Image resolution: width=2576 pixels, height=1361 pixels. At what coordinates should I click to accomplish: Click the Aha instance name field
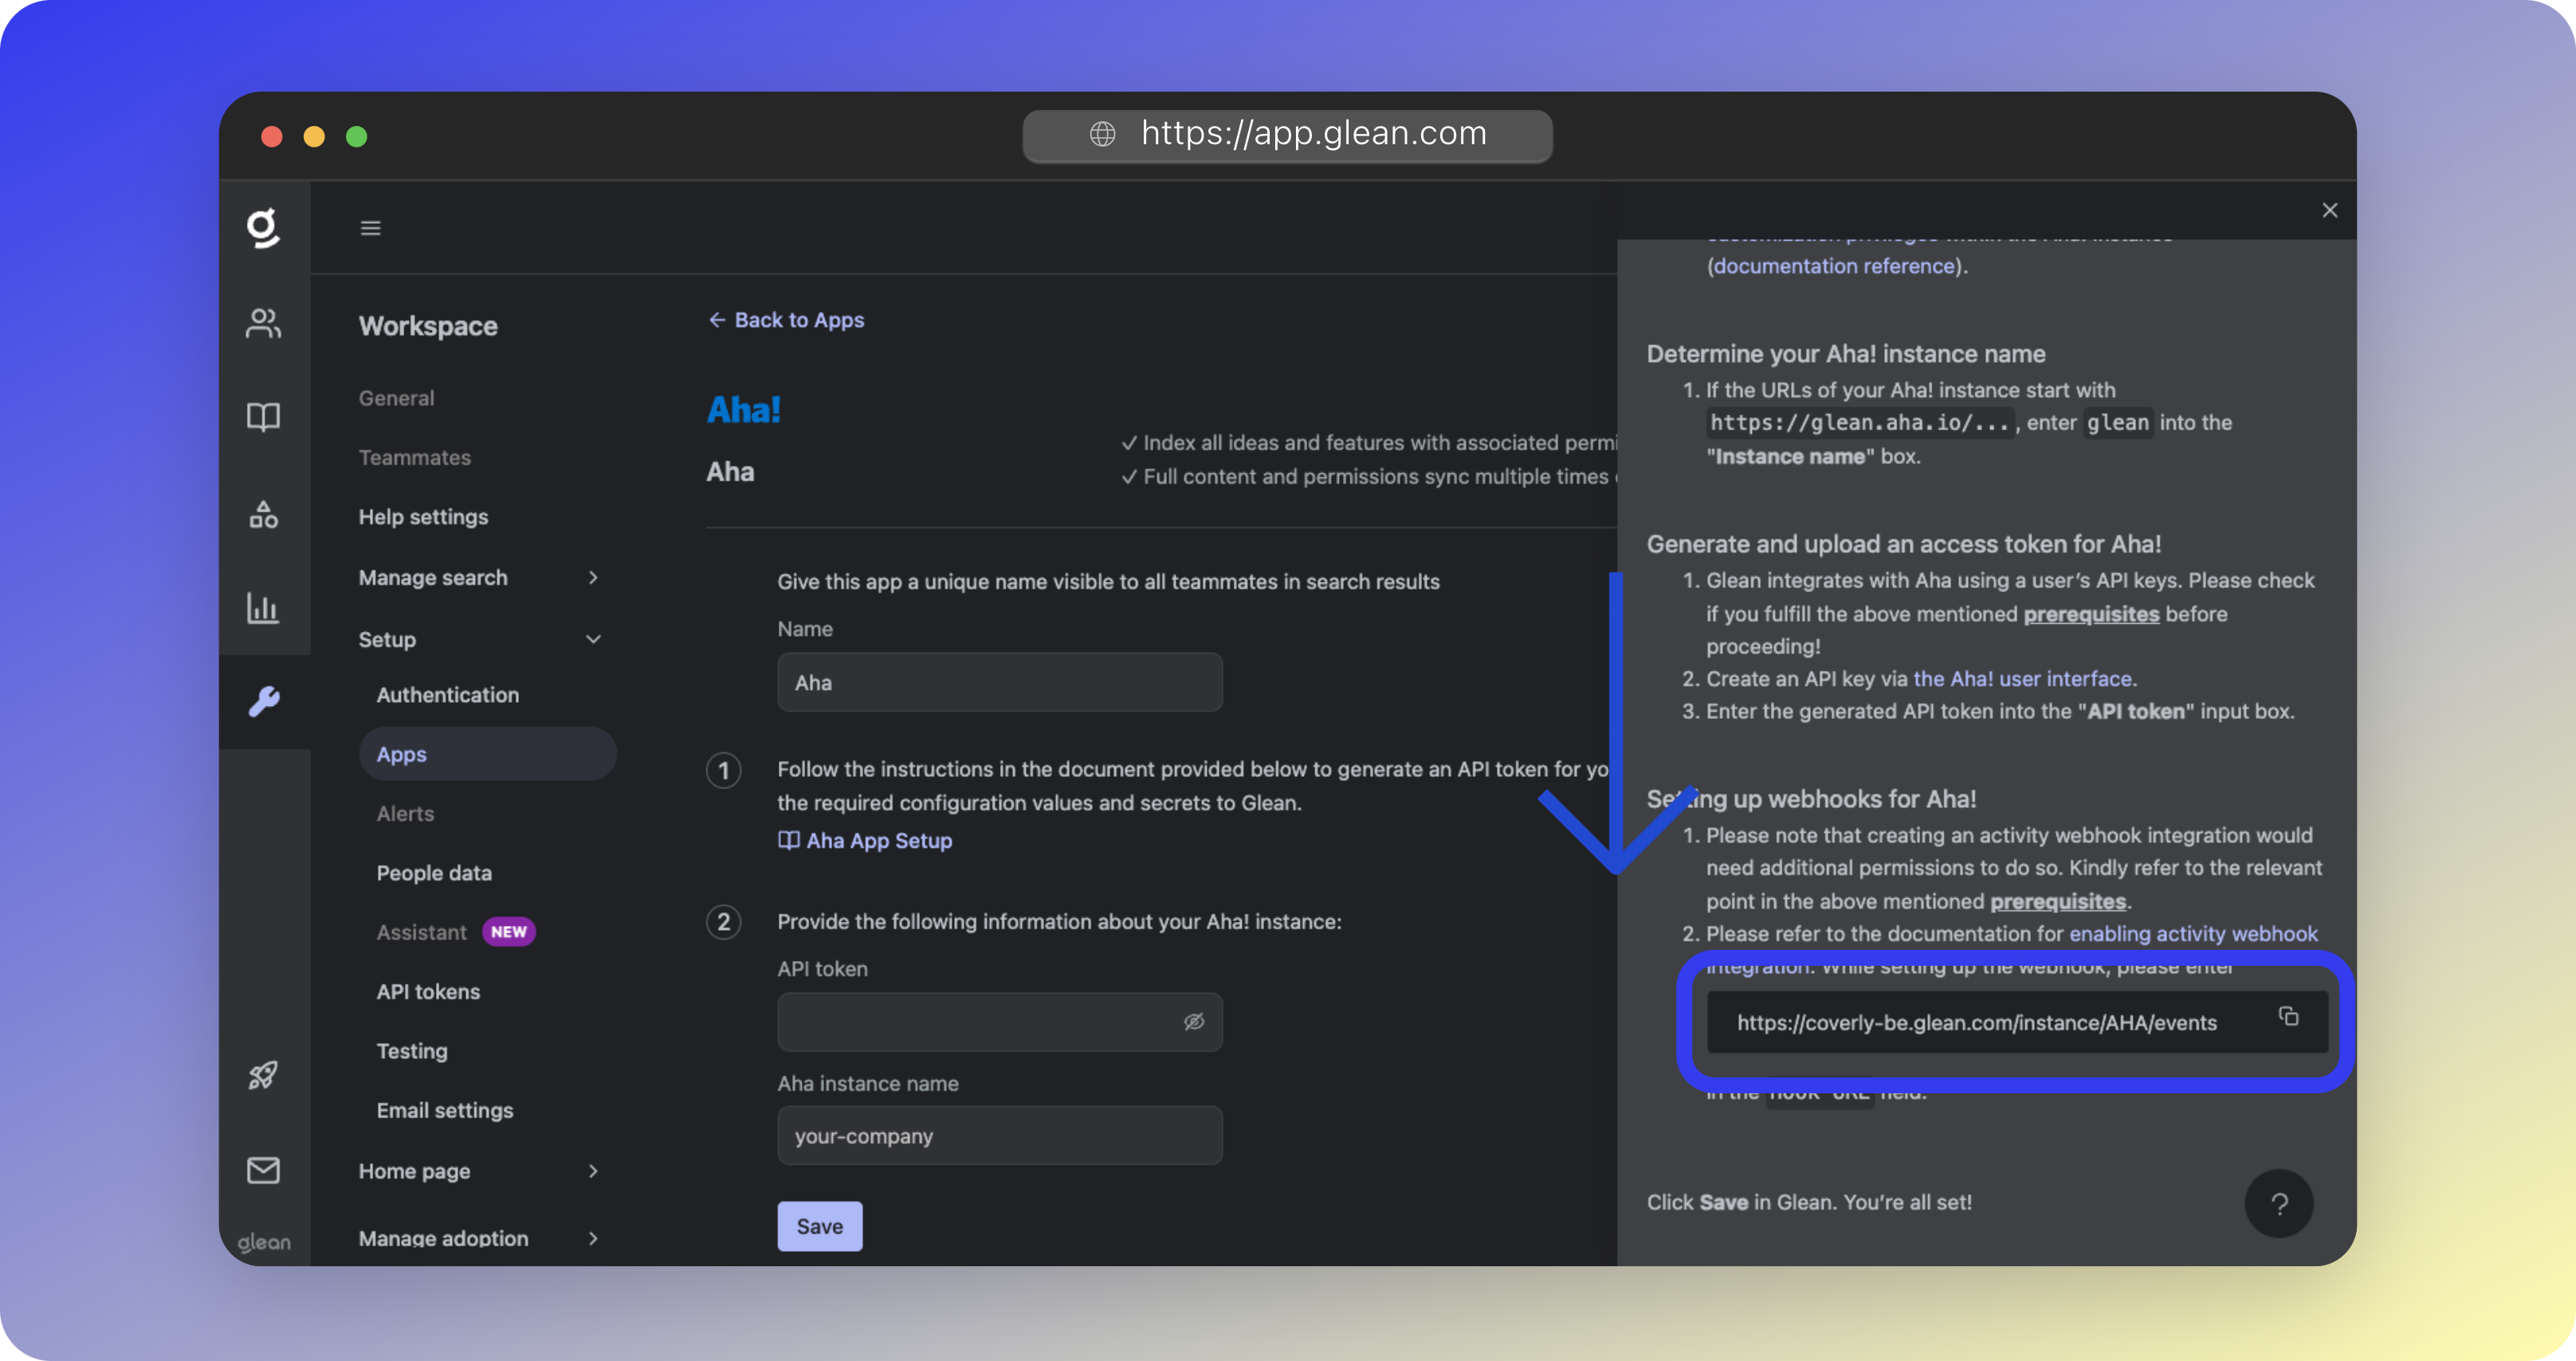click(x=999, y=1136)
